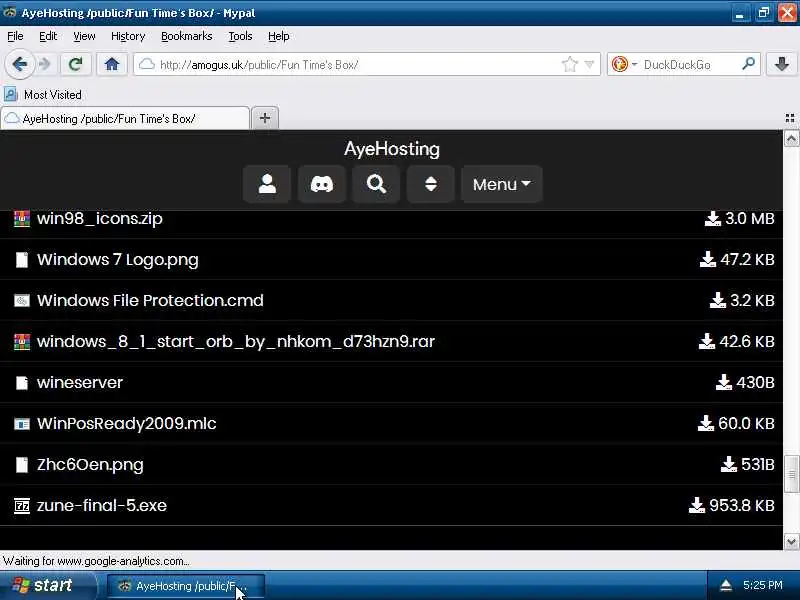Viewport: 800px width, 600px height.
Task: Open the File menu
Action: click(15, 36)
